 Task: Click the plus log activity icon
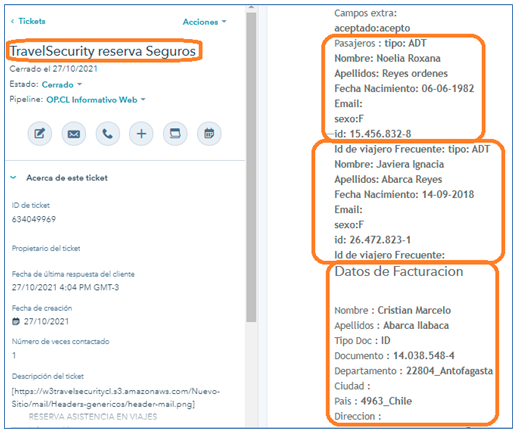click(141, 134)
